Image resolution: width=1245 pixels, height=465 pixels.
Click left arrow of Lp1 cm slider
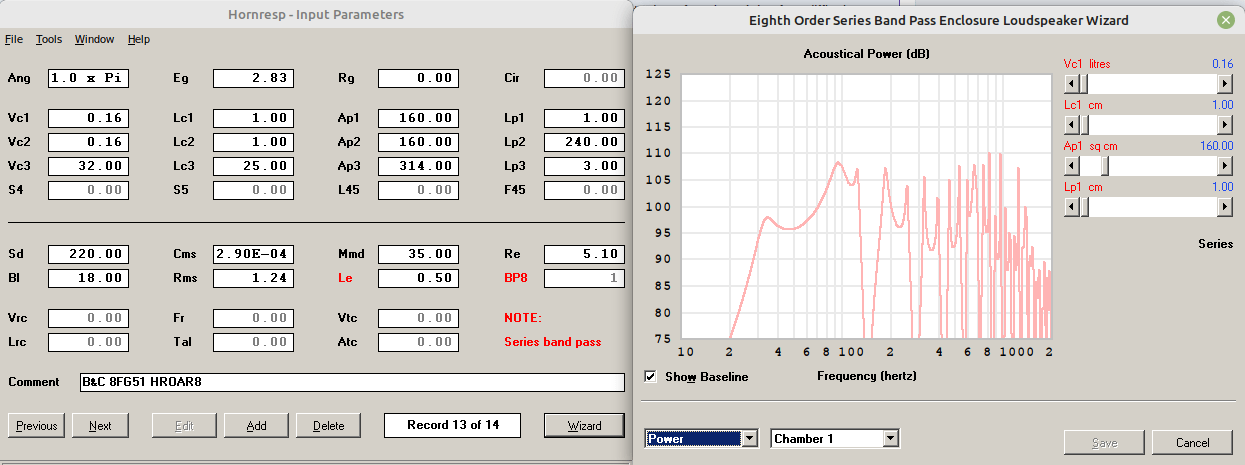click(1073, 207)
